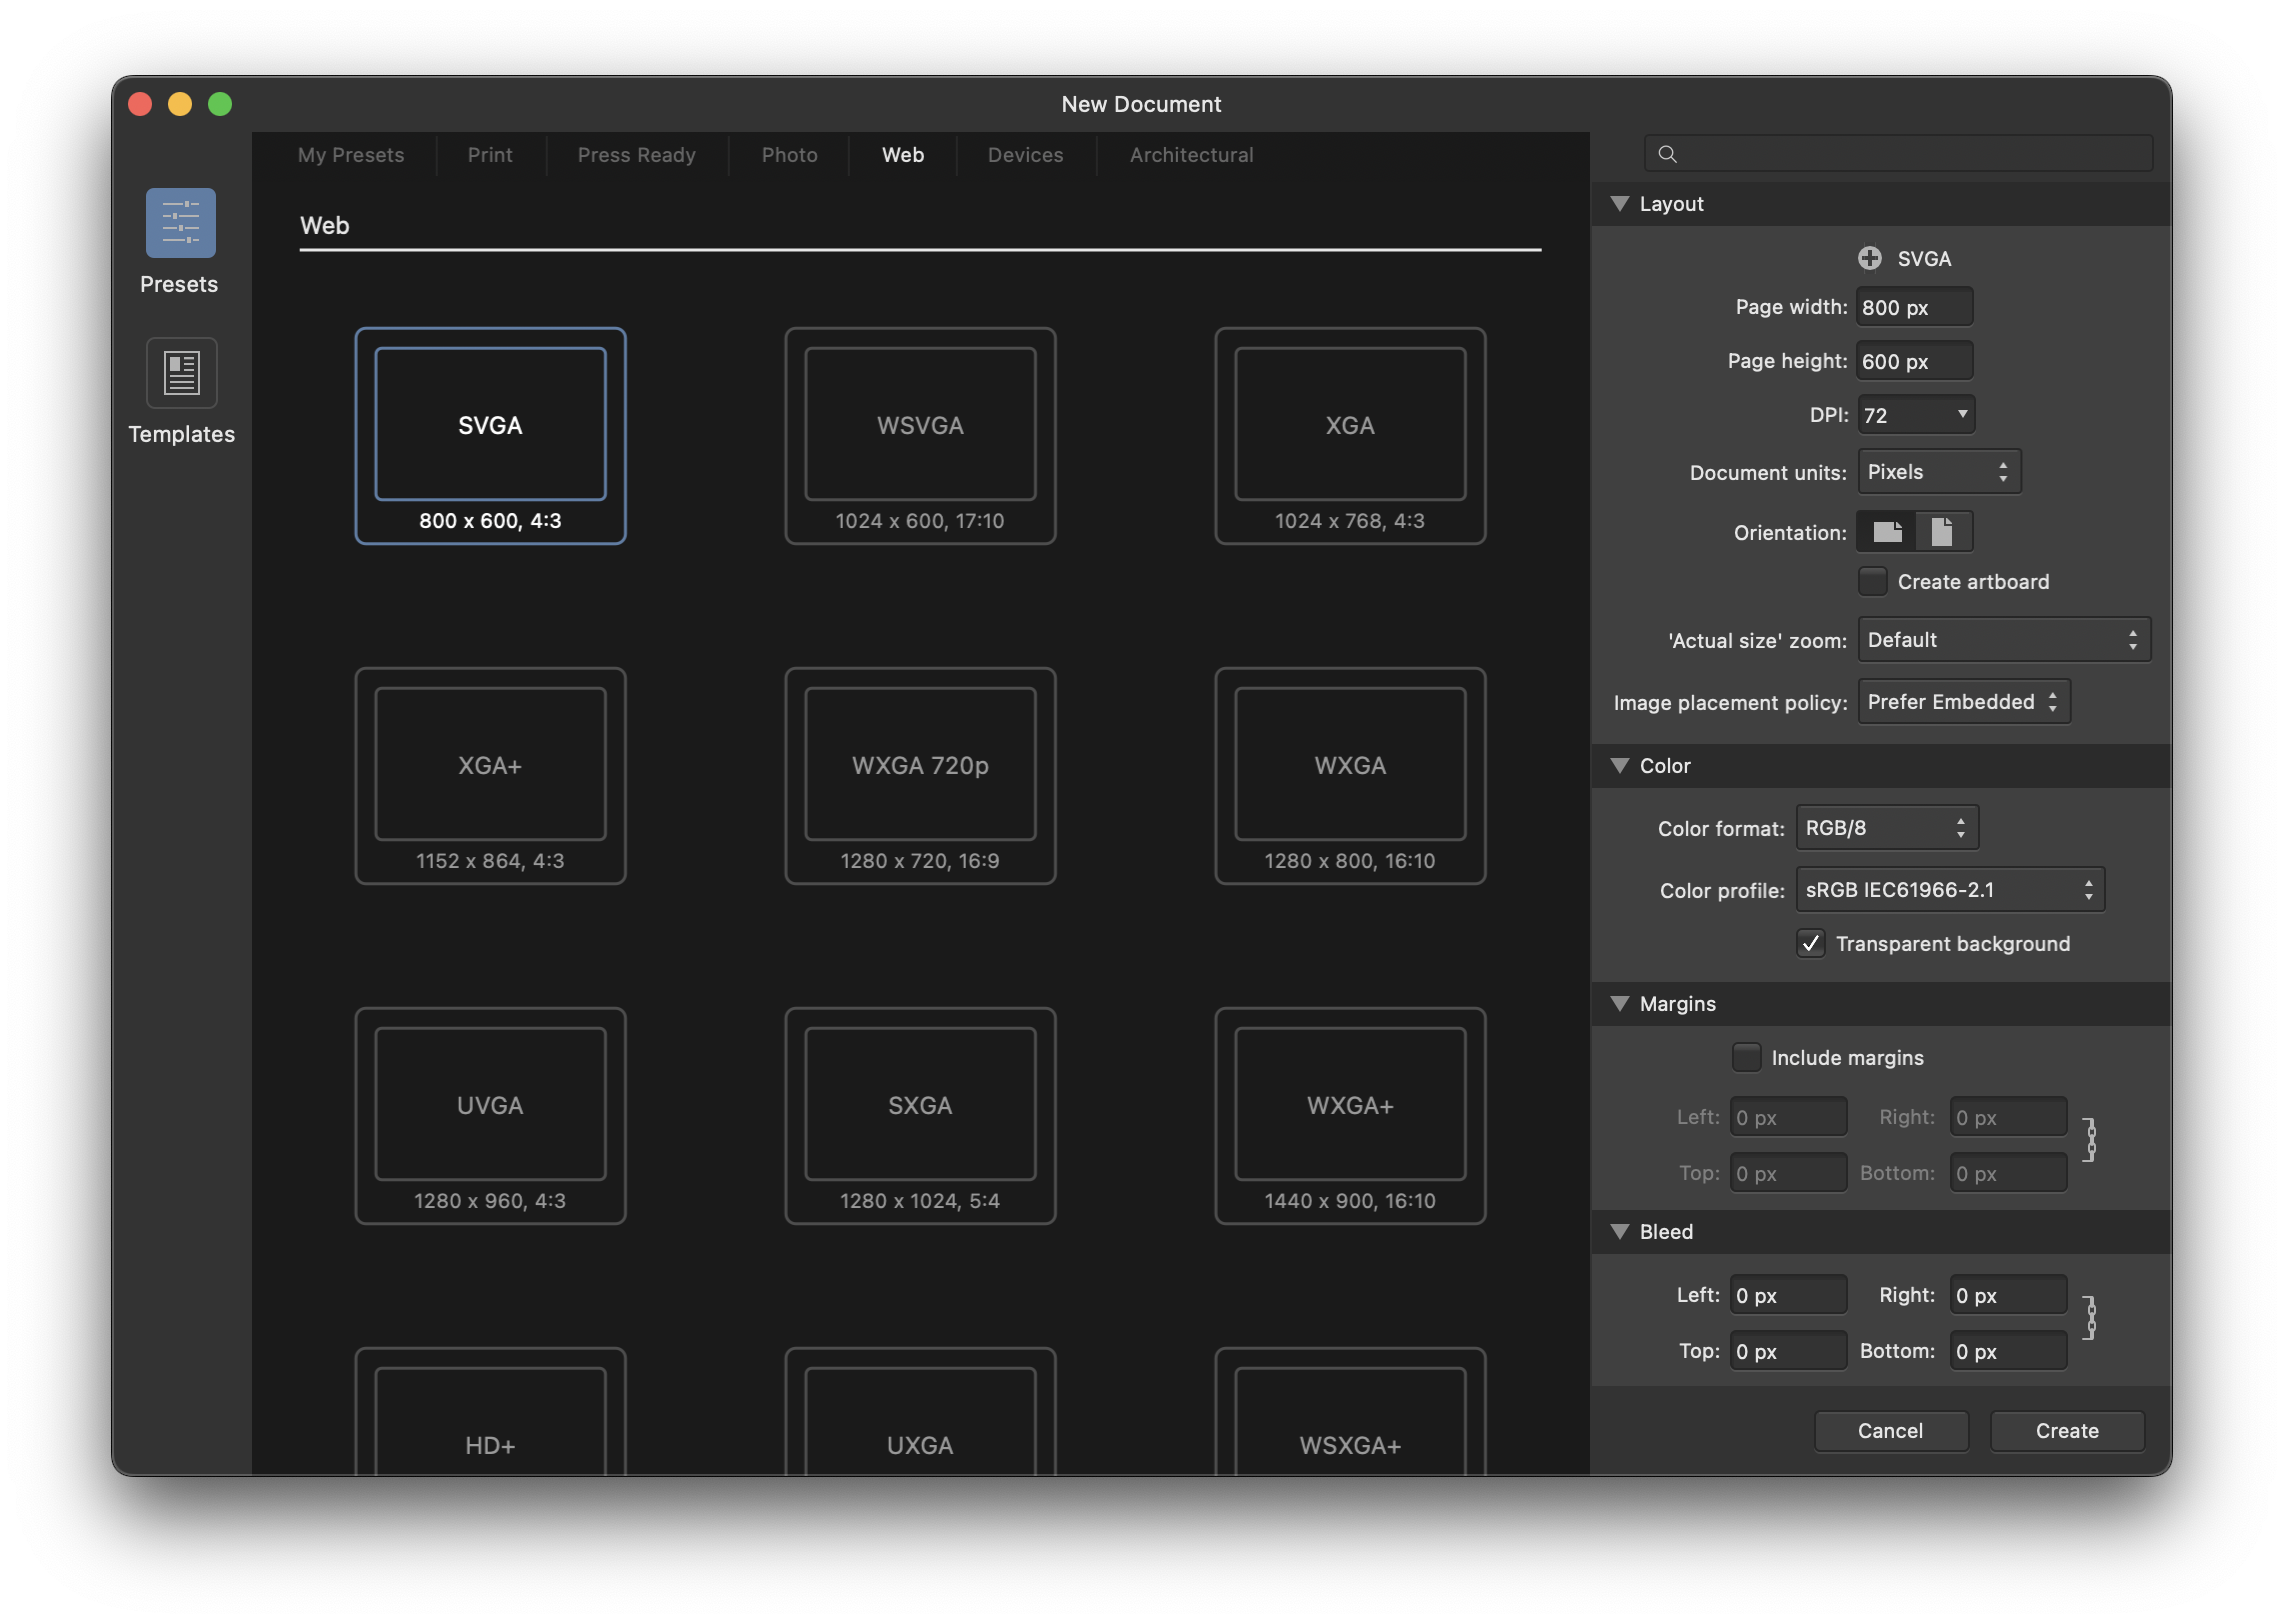The height and width of the screenshot is (1624, 2284).
Task: Select the SVGA 800 x 600 preset
Action: 490,436
